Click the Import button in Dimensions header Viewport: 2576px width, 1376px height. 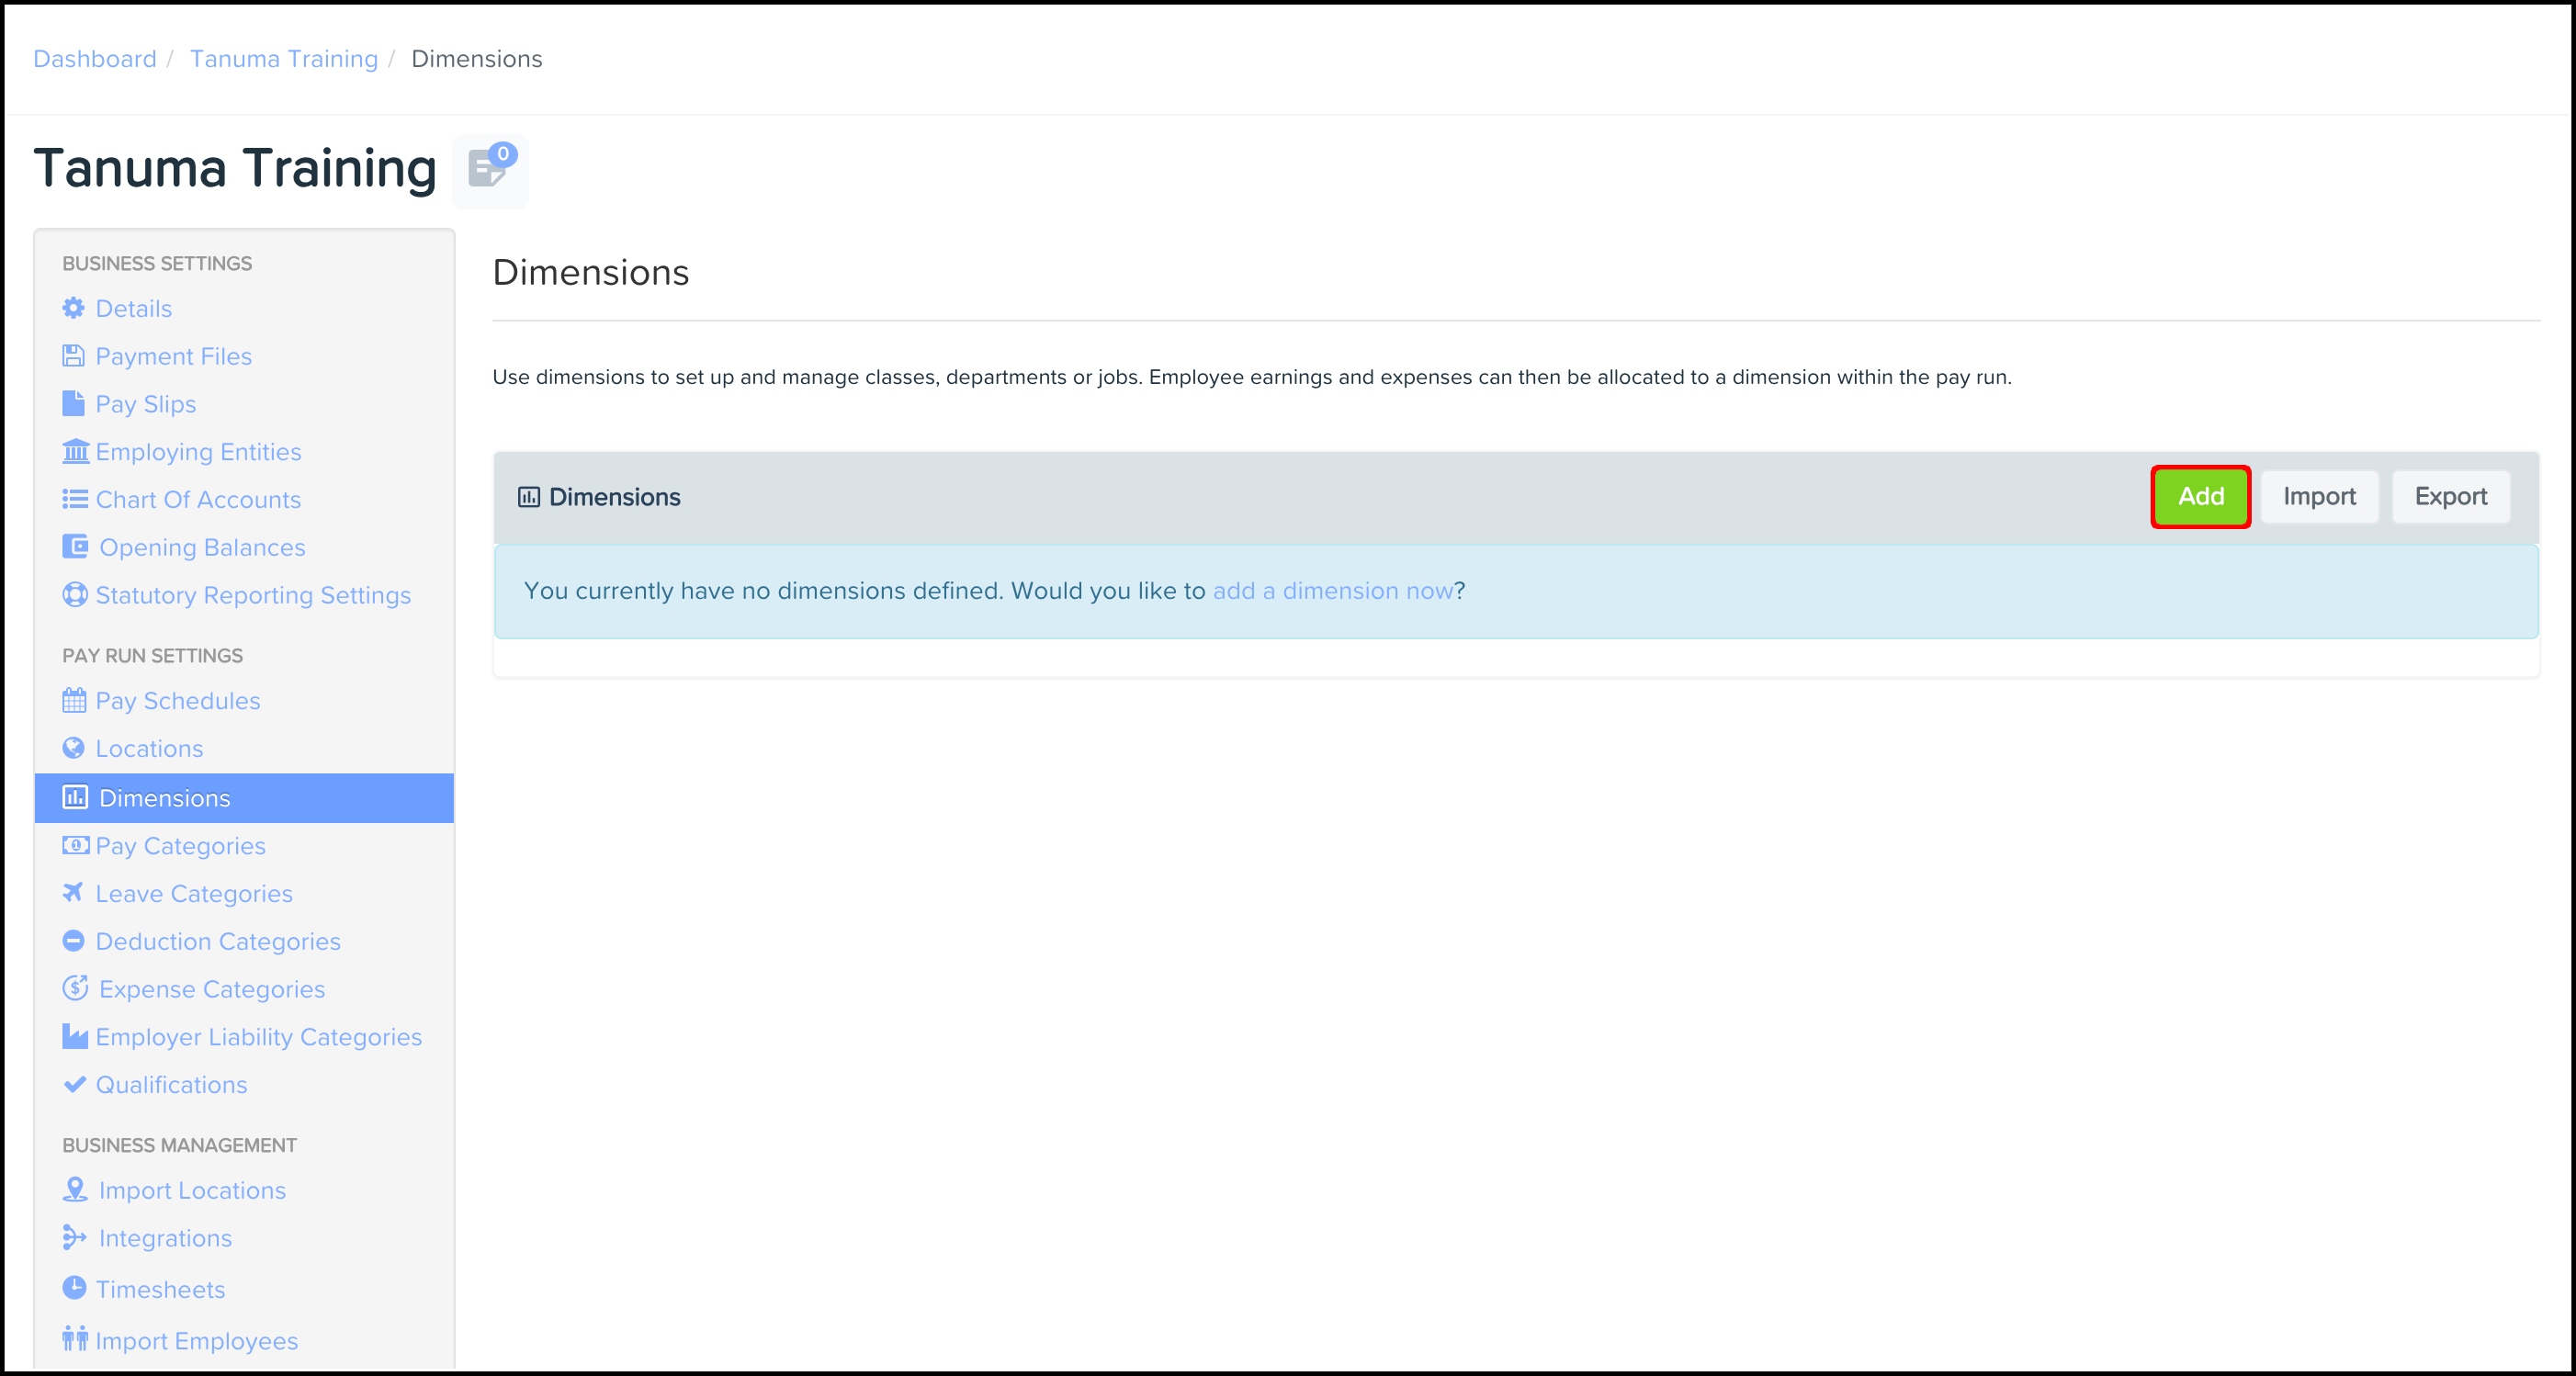click(2318, 497)
